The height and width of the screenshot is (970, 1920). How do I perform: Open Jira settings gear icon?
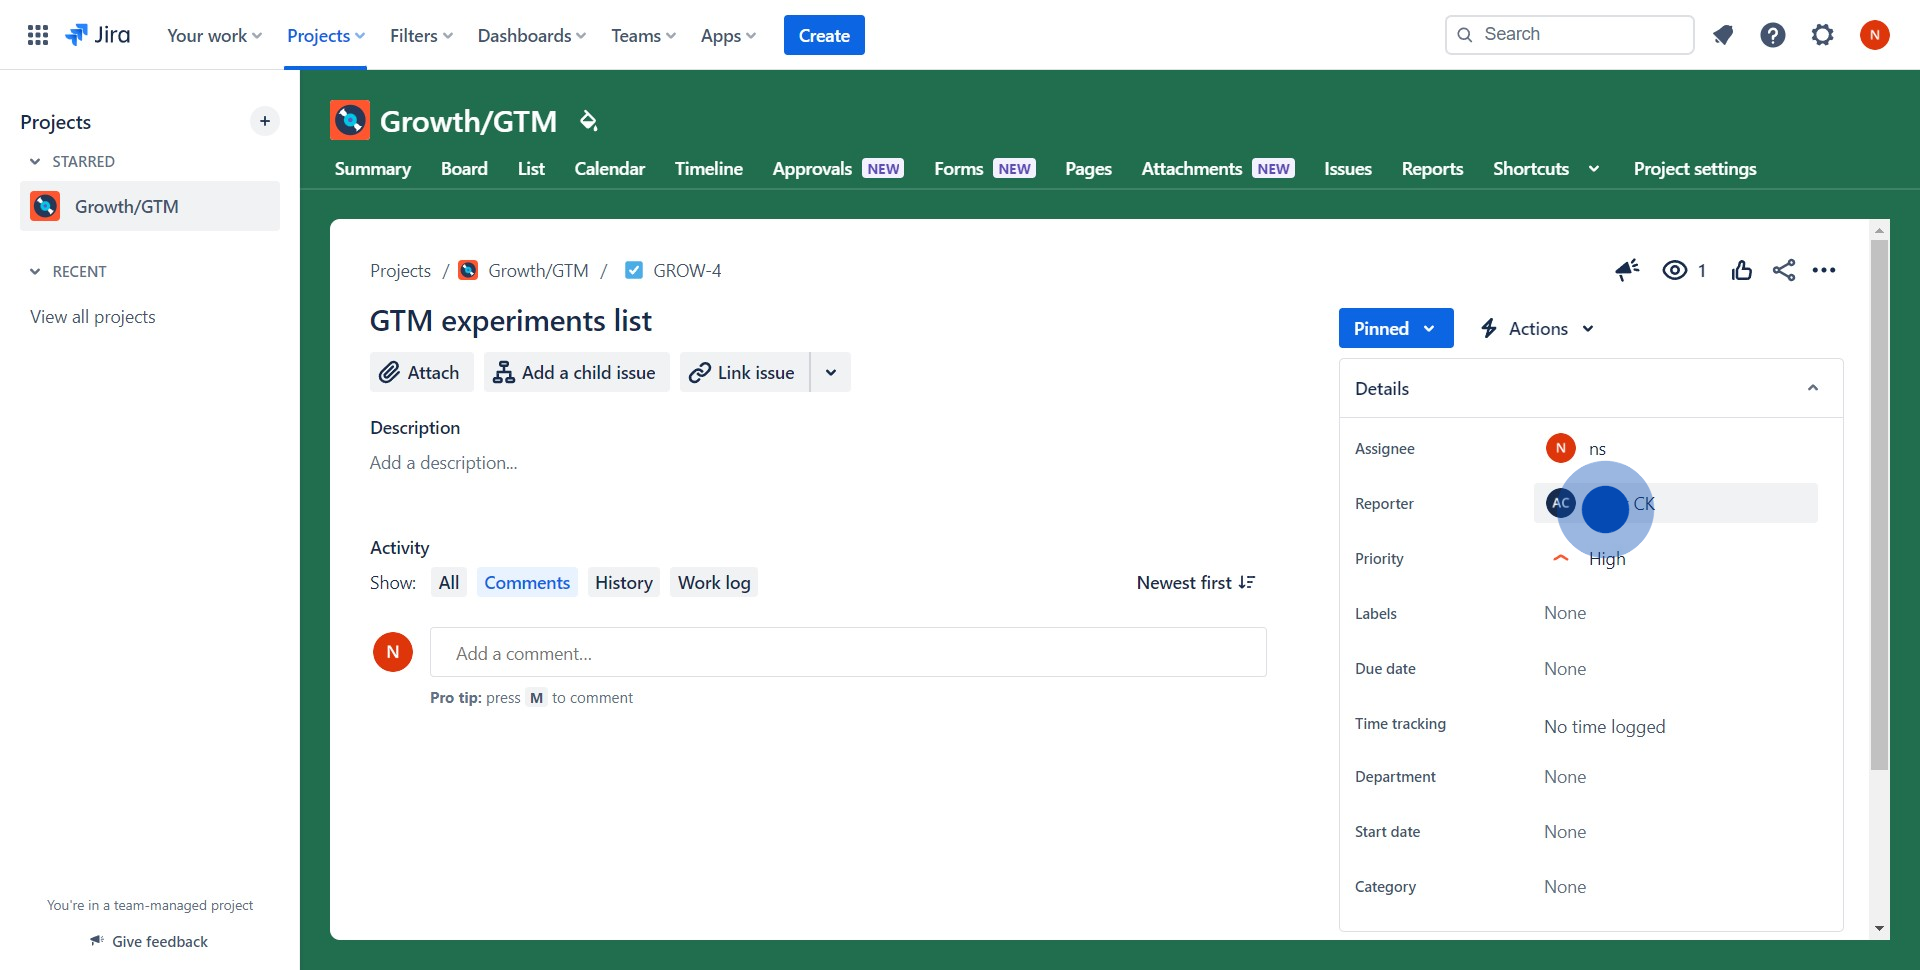tap(1822, 35)
